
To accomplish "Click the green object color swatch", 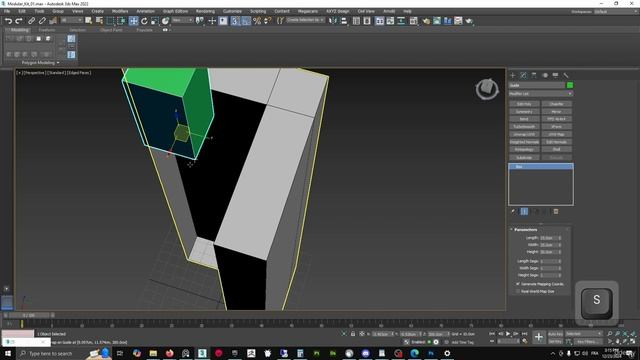I will (x=570, y=85).
